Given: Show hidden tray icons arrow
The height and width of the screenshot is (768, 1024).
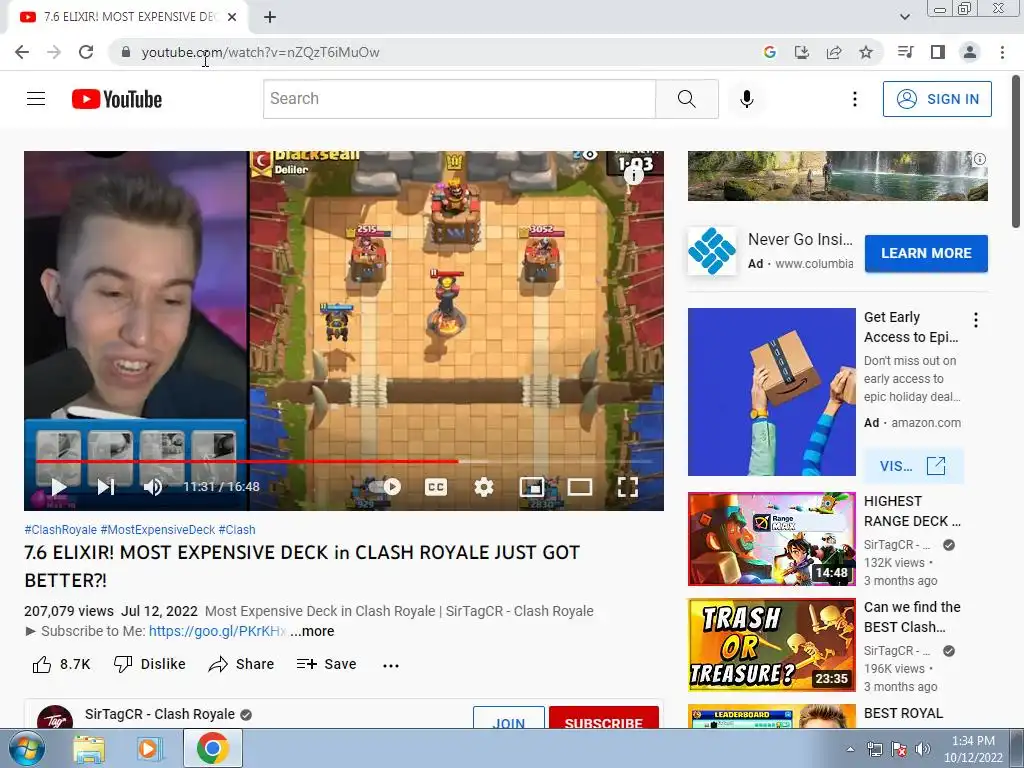Looking at the screenshot, I should [850, 749].
